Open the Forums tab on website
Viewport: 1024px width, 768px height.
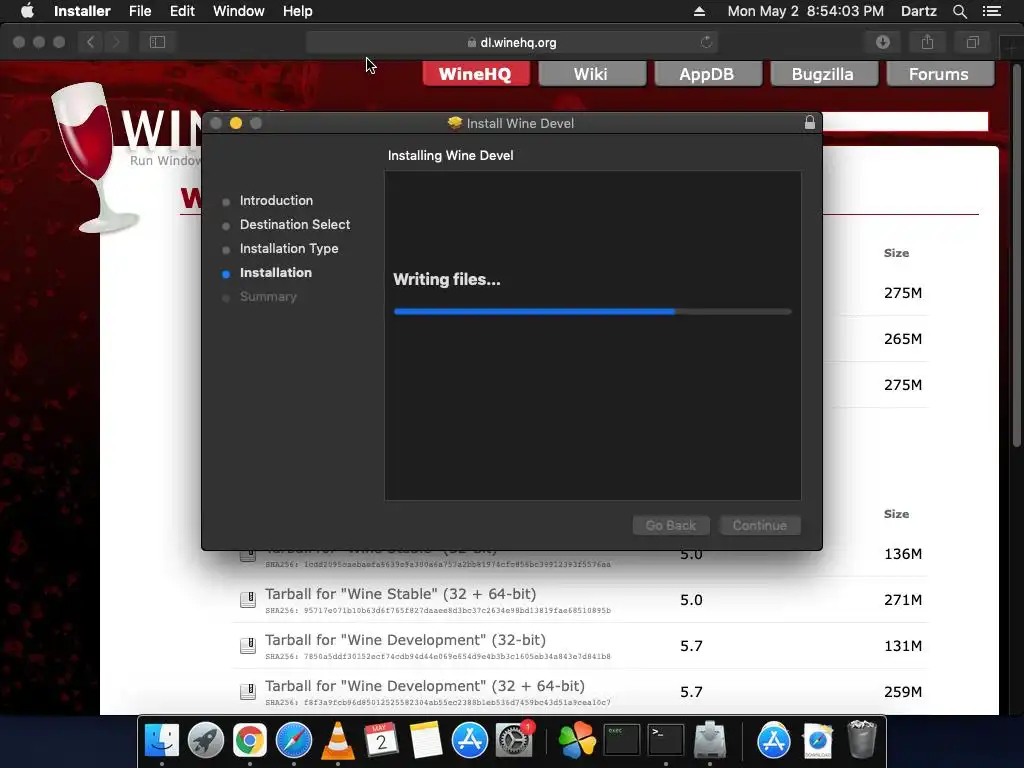[x=940, y=74]
